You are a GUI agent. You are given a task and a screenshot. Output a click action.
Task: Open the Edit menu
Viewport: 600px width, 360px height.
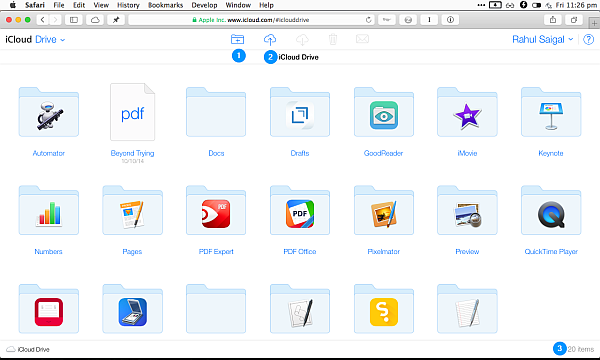[79, 5]
